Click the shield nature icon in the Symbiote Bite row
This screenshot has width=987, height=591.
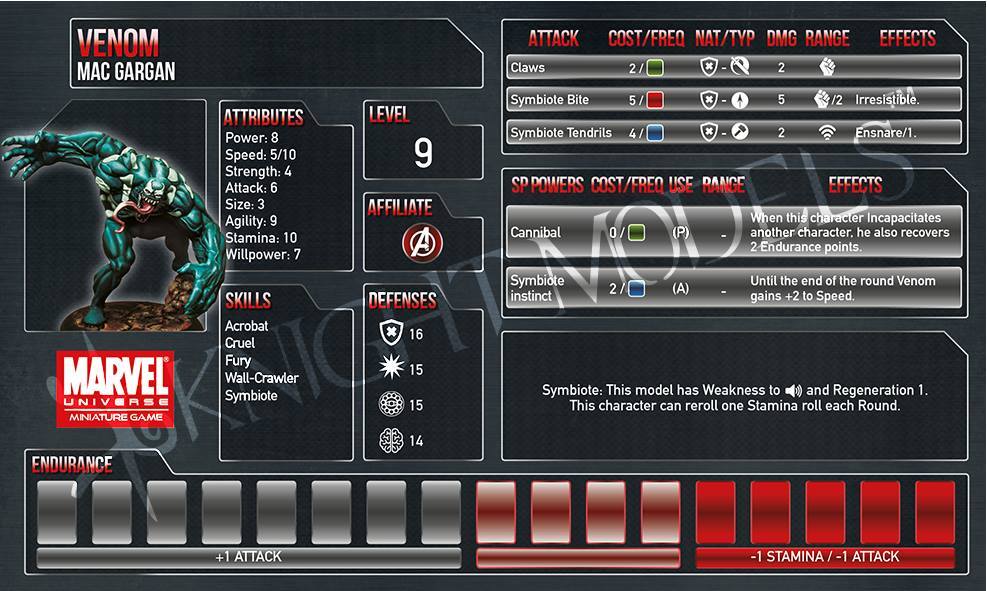[x=709, y=99]
